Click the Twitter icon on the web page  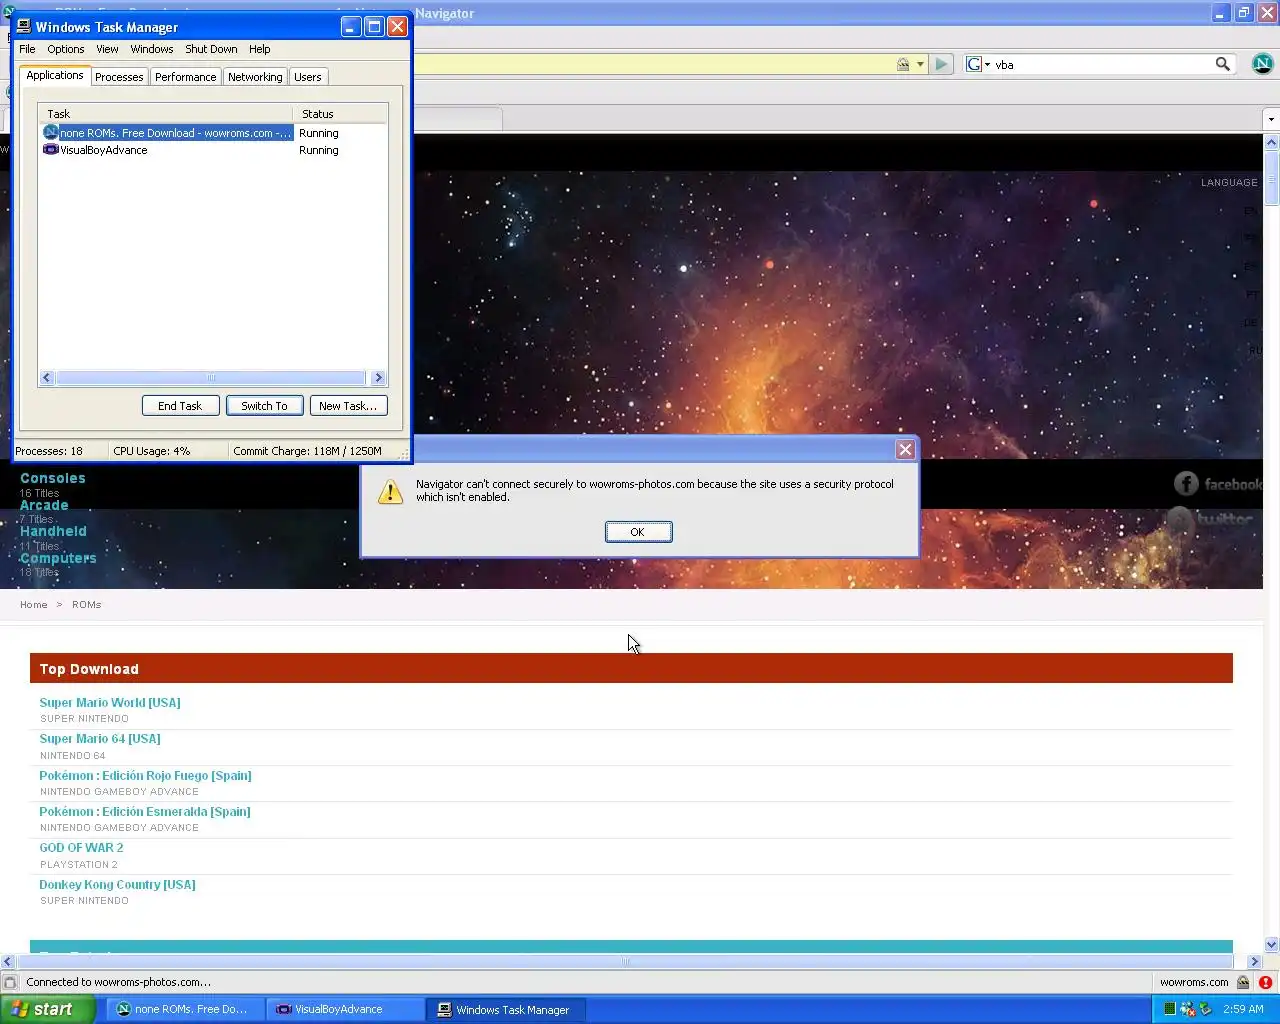(1181, 518)
